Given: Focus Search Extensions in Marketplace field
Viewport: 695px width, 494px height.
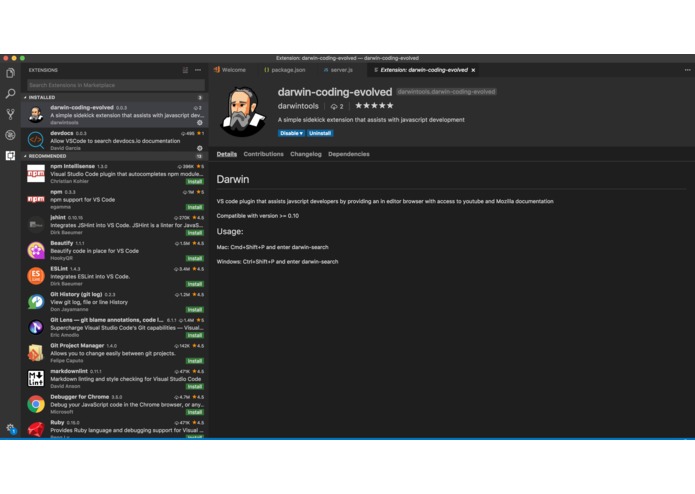Looking at the screenshot, I should (116, 85).
